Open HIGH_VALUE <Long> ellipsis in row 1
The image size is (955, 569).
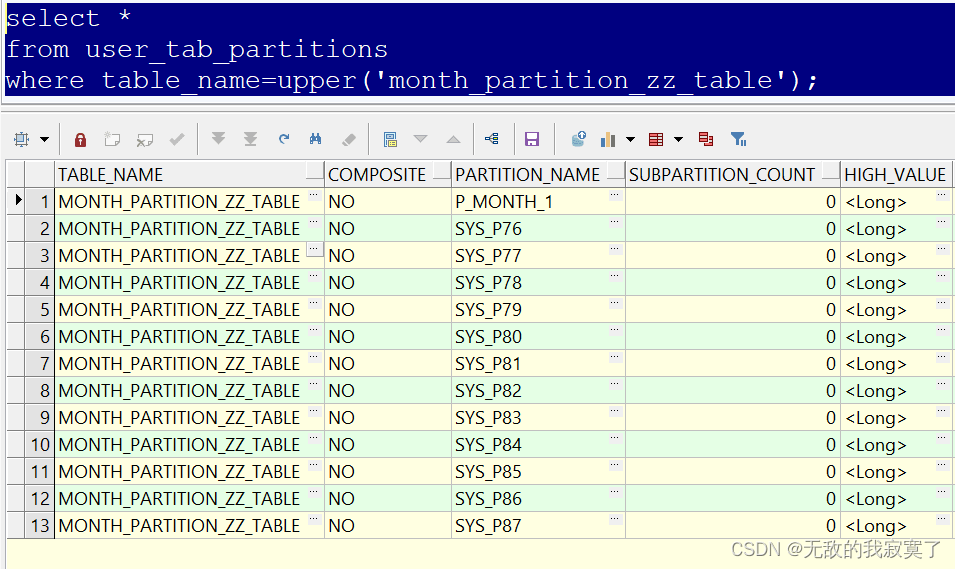[942, 196]
